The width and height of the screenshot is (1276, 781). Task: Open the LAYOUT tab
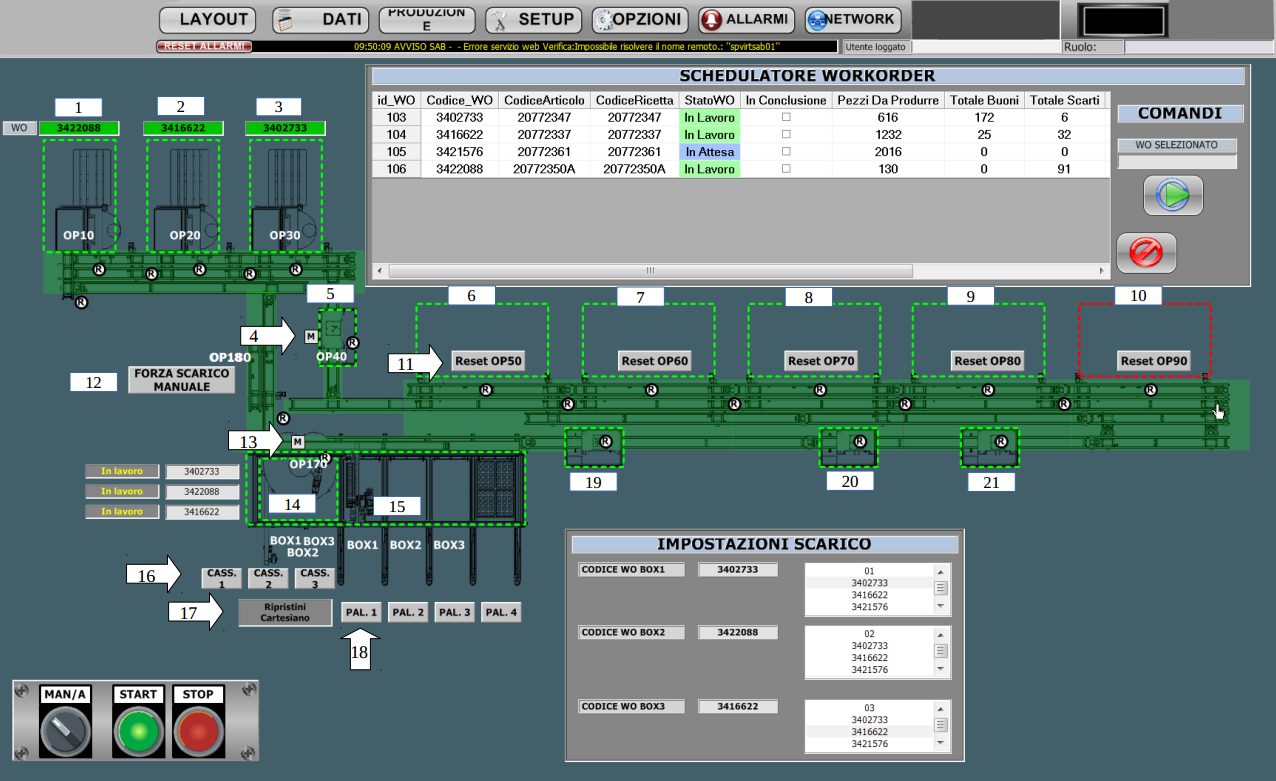(207, 19)
